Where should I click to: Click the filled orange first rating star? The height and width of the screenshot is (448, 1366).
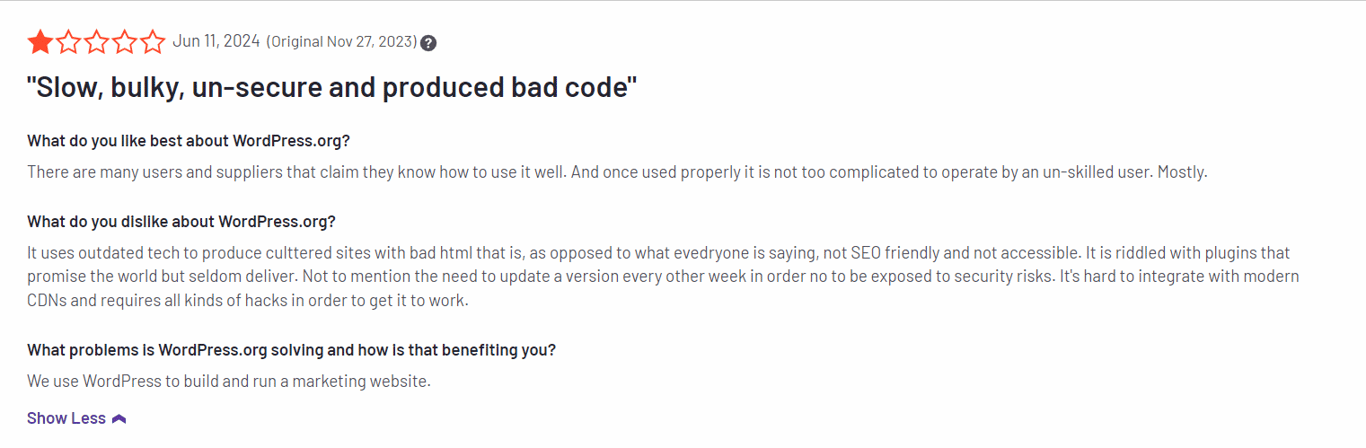click(x=40, y=42)
